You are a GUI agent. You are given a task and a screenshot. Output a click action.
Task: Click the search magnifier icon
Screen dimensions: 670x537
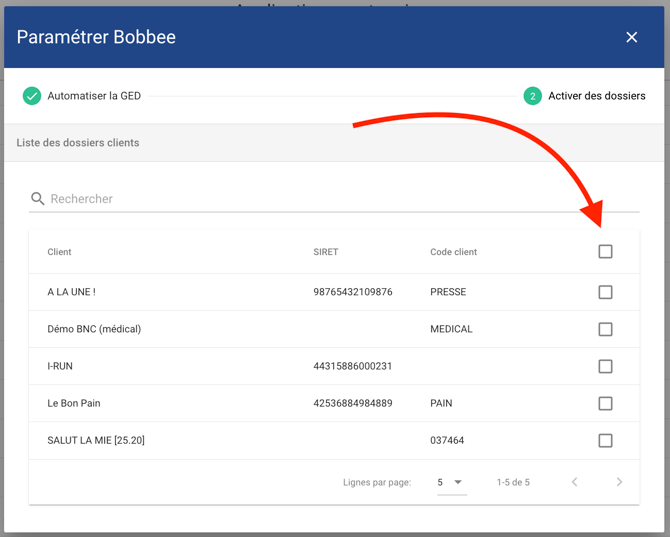(38, 199)
